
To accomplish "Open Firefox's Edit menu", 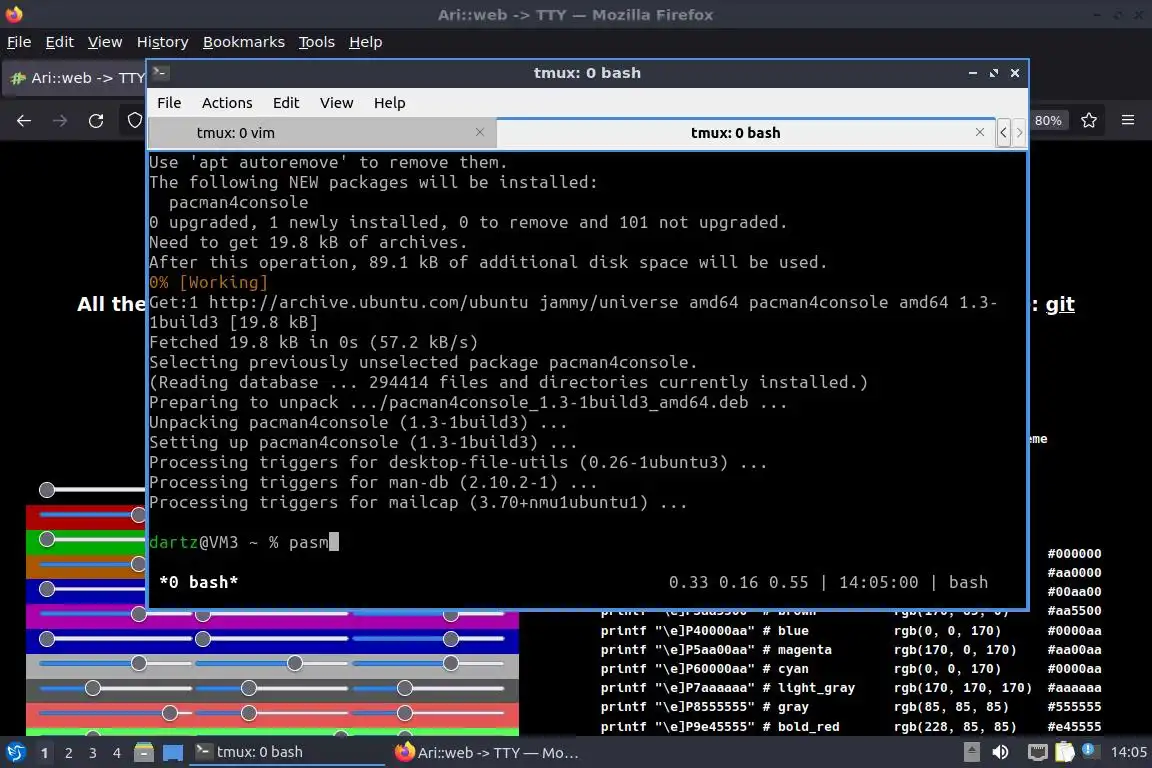I will (60, 42).
